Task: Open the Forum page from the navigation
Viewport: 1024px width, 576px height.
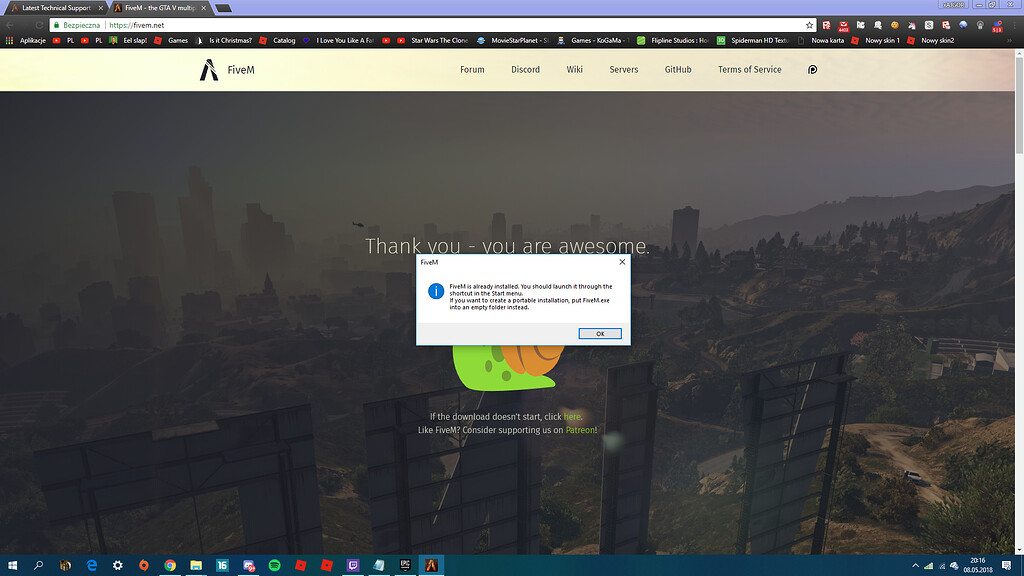Action: pyautogui.click(x=472, y=70)
